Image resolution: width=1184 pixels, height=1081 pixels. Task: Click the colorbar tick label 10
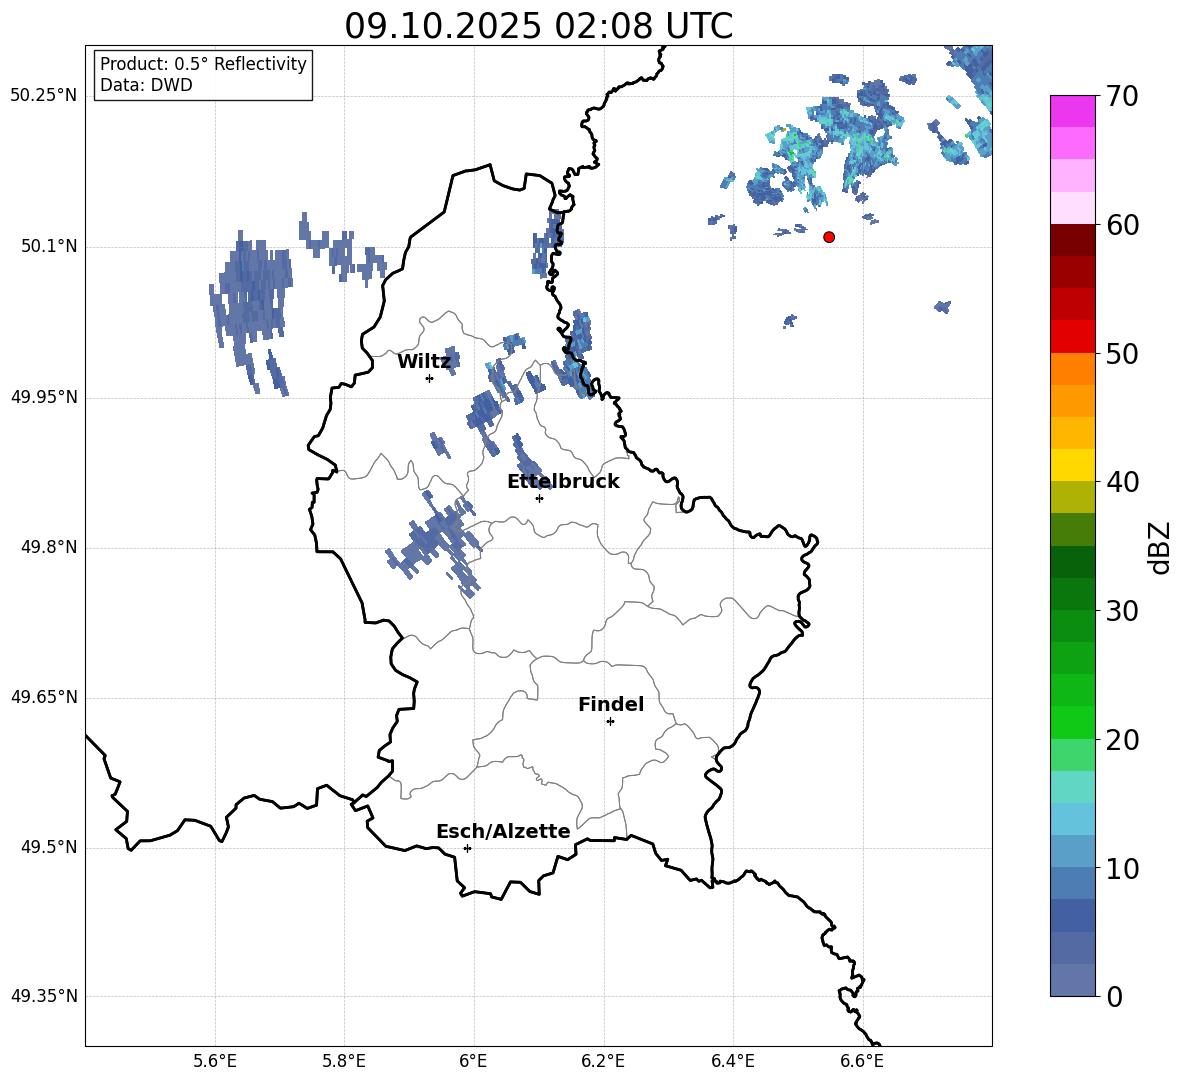pyautogui.click(x=1122, y=868)
